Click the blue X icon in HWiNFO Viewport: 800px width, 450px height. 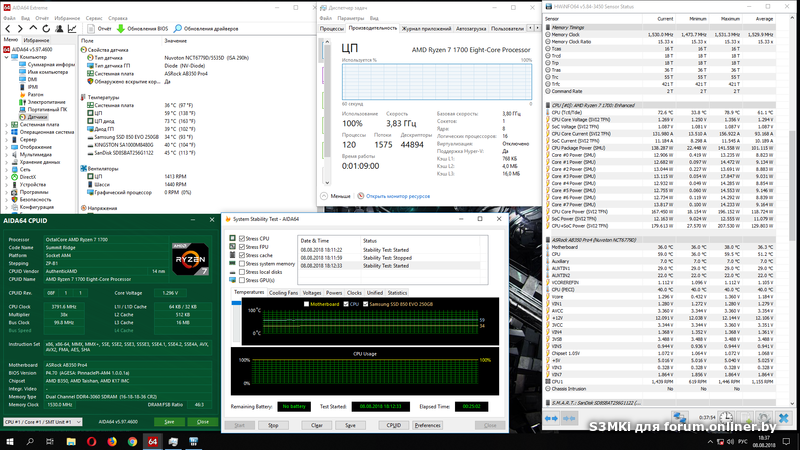(784, 417)
